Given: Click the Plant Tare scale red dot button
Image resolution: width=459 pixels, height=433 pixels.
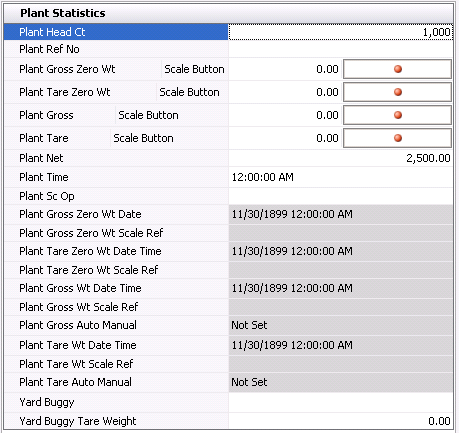Looking at the screenshot, I should pos(397,138).
